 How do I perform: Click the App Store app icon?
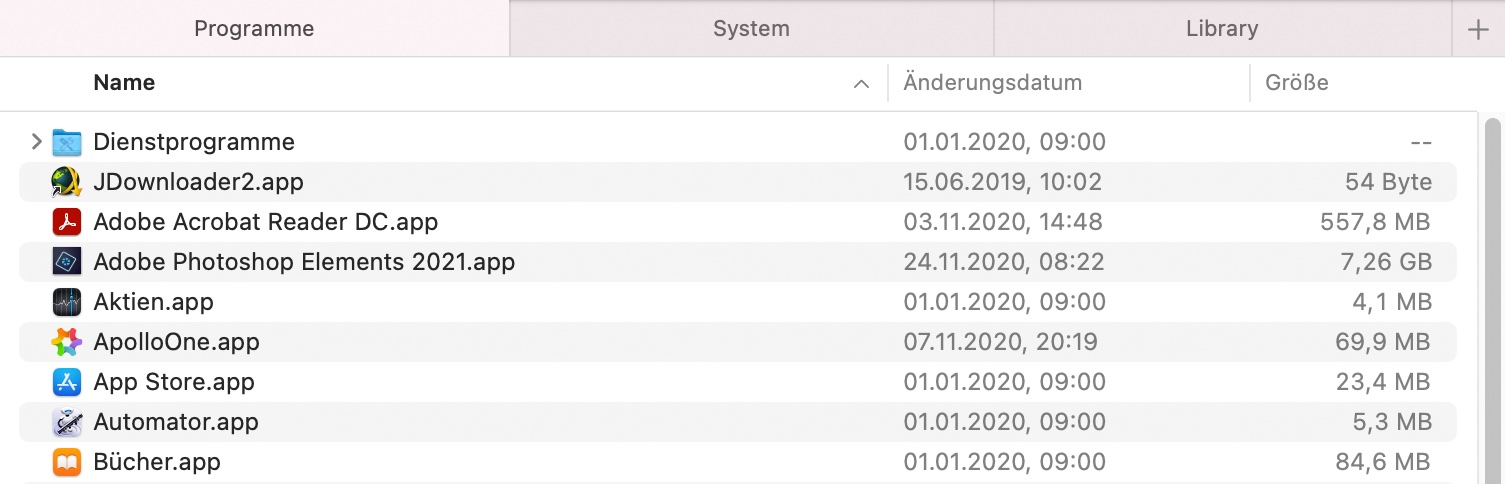[66, 382]
